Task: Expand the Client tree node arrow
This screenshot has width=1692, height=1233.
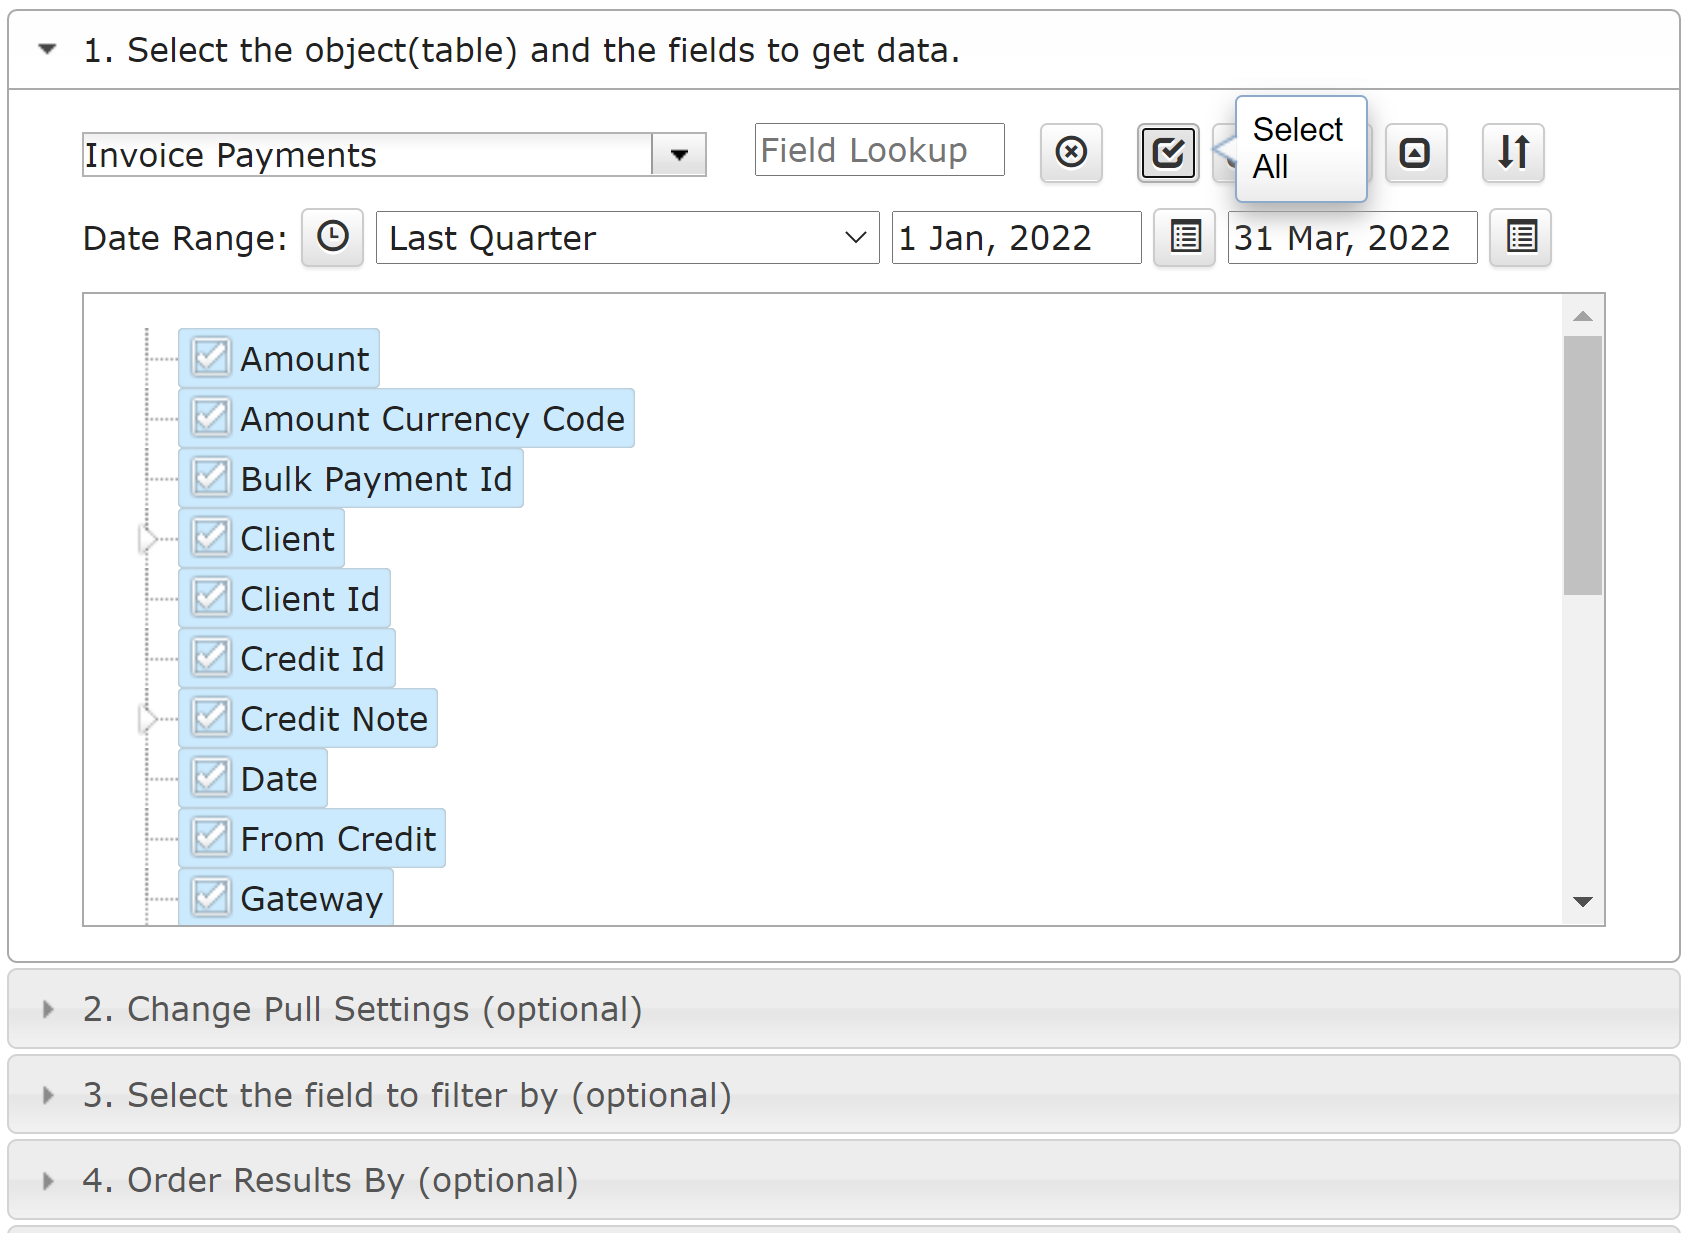Action: (148, 539)
